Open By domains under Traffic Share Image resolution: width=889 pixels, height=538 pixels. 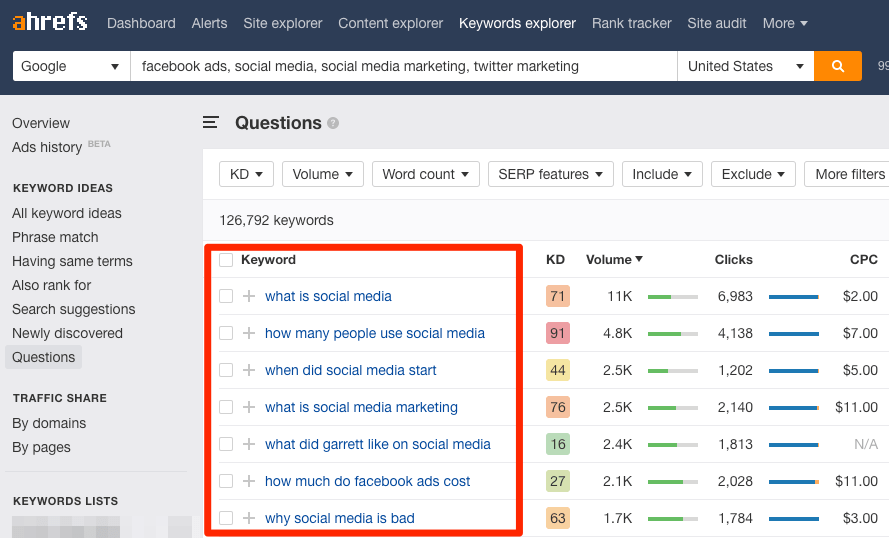(49, 423)
